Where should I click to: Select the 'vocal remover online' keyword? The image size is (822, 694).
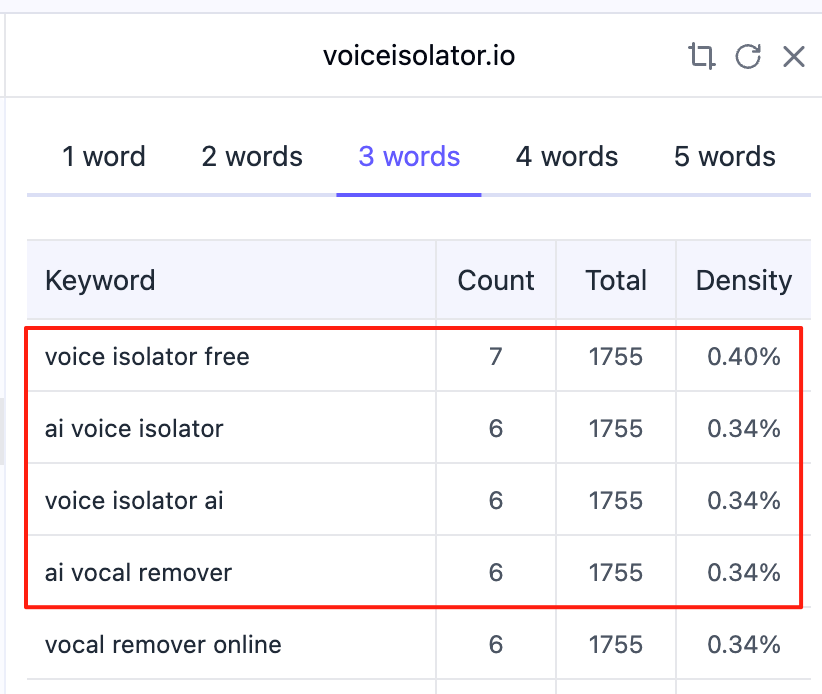click(163, 644)
